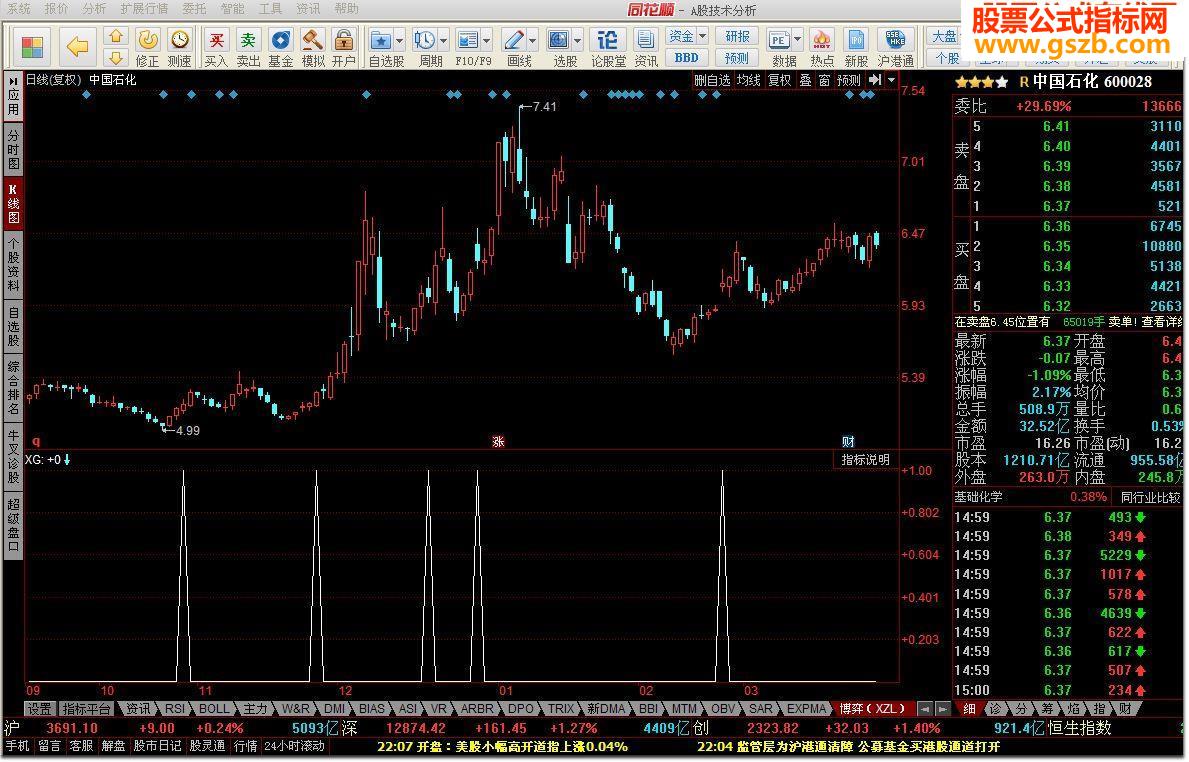Viewport: 1189px width, 762px height.
Task: Toggle the 窗 window option
Action: pyautogui.click(x=824, y=80)
